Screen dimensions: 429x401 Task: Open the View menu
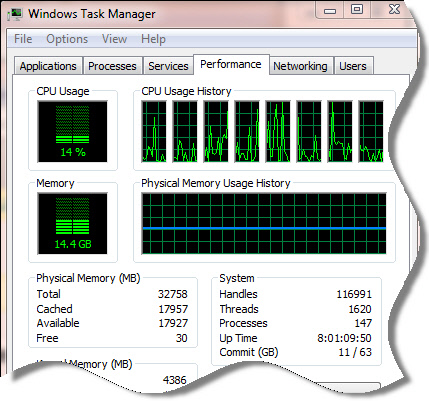[114, 39]
